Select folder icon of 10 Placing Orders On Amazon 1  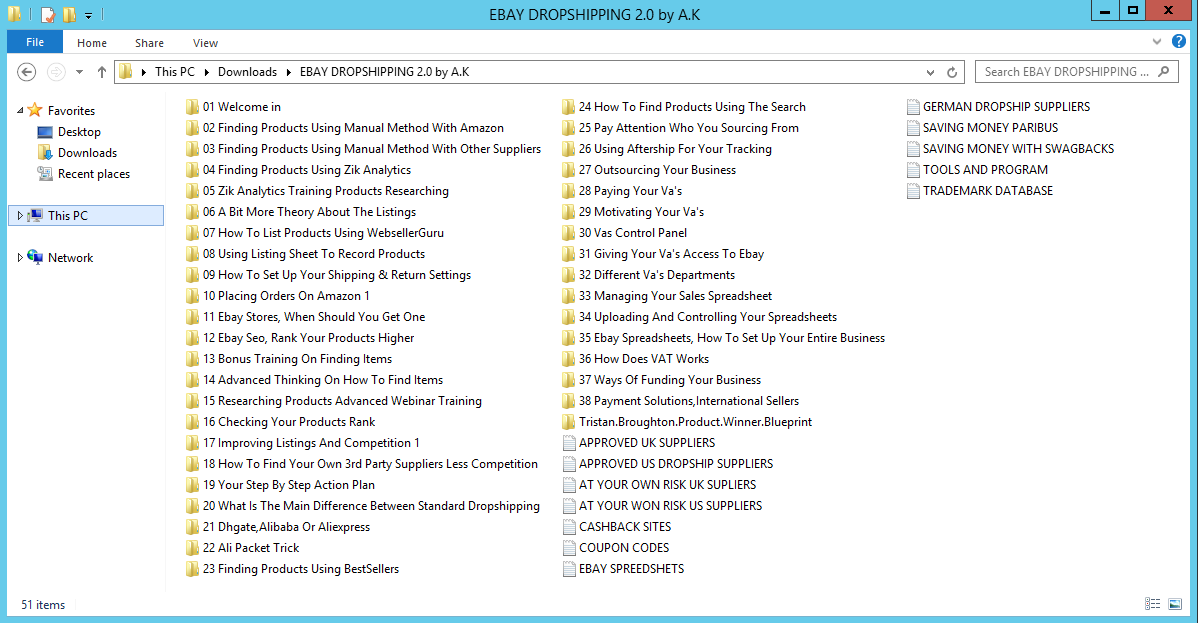[193, 296]
